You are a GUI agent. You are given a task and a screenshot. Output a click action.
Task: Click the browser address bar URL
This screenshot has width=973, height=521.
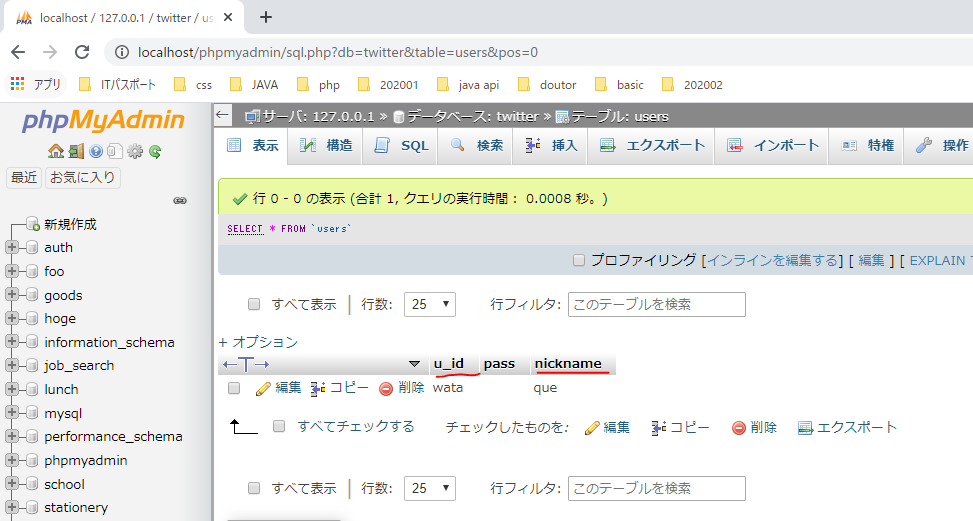tap(338, 52)
